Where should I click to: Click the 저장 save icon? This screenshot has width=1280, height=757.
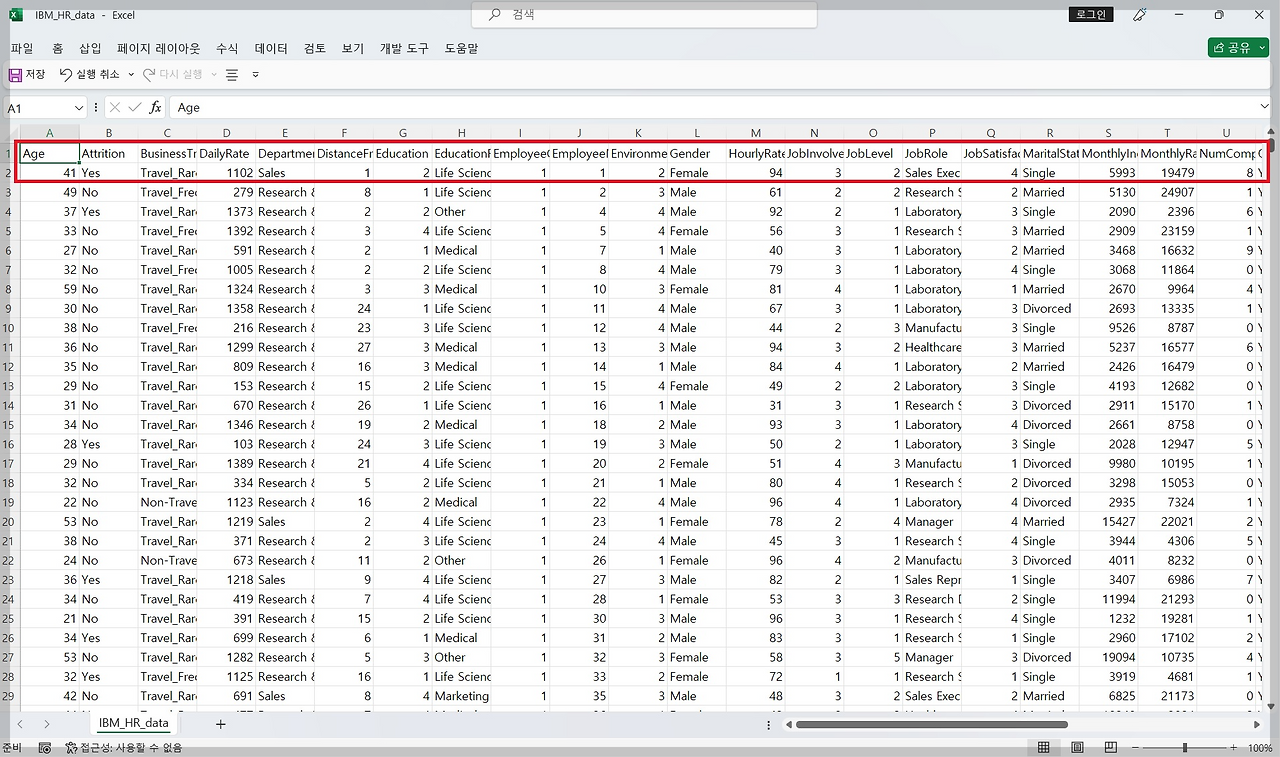click(x=15, y=75)
